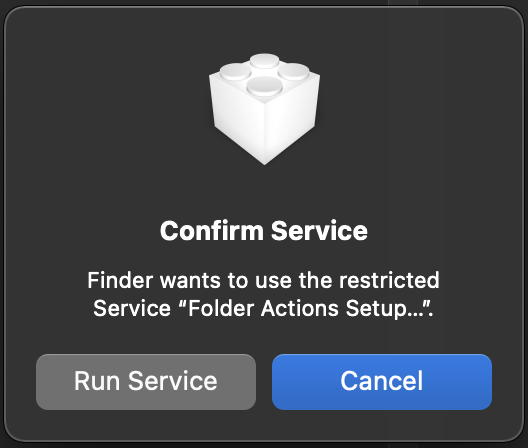Click the left stud of brick icon
This screenshot has height=448, width=528.
(235, 72)
